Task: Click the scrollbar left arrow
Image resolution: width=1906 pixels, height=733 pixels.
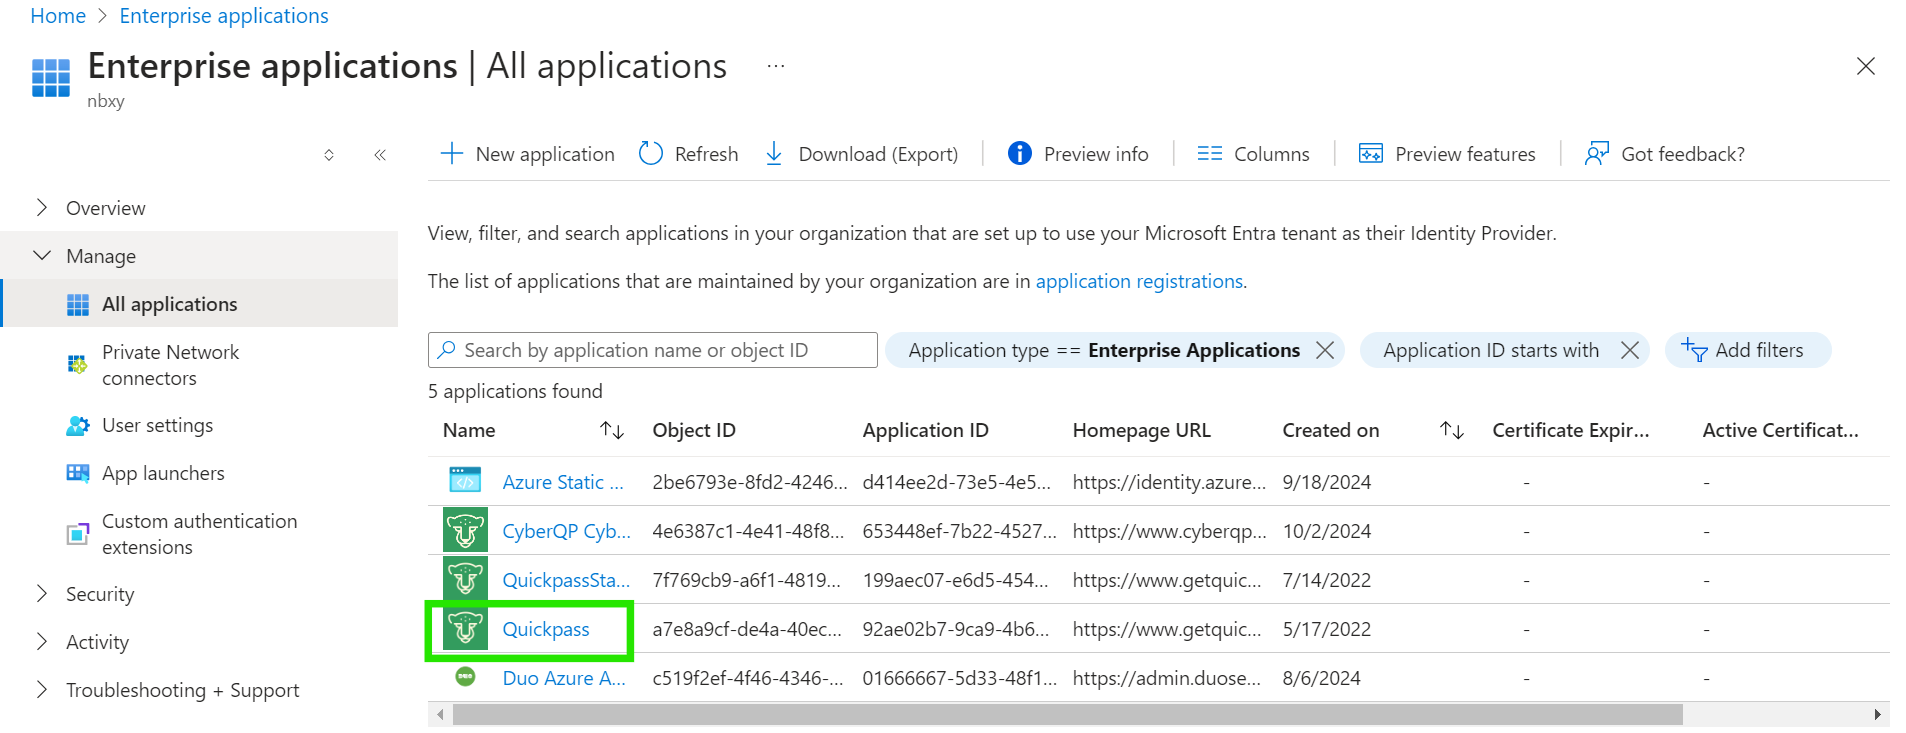Action: point(440,715)
